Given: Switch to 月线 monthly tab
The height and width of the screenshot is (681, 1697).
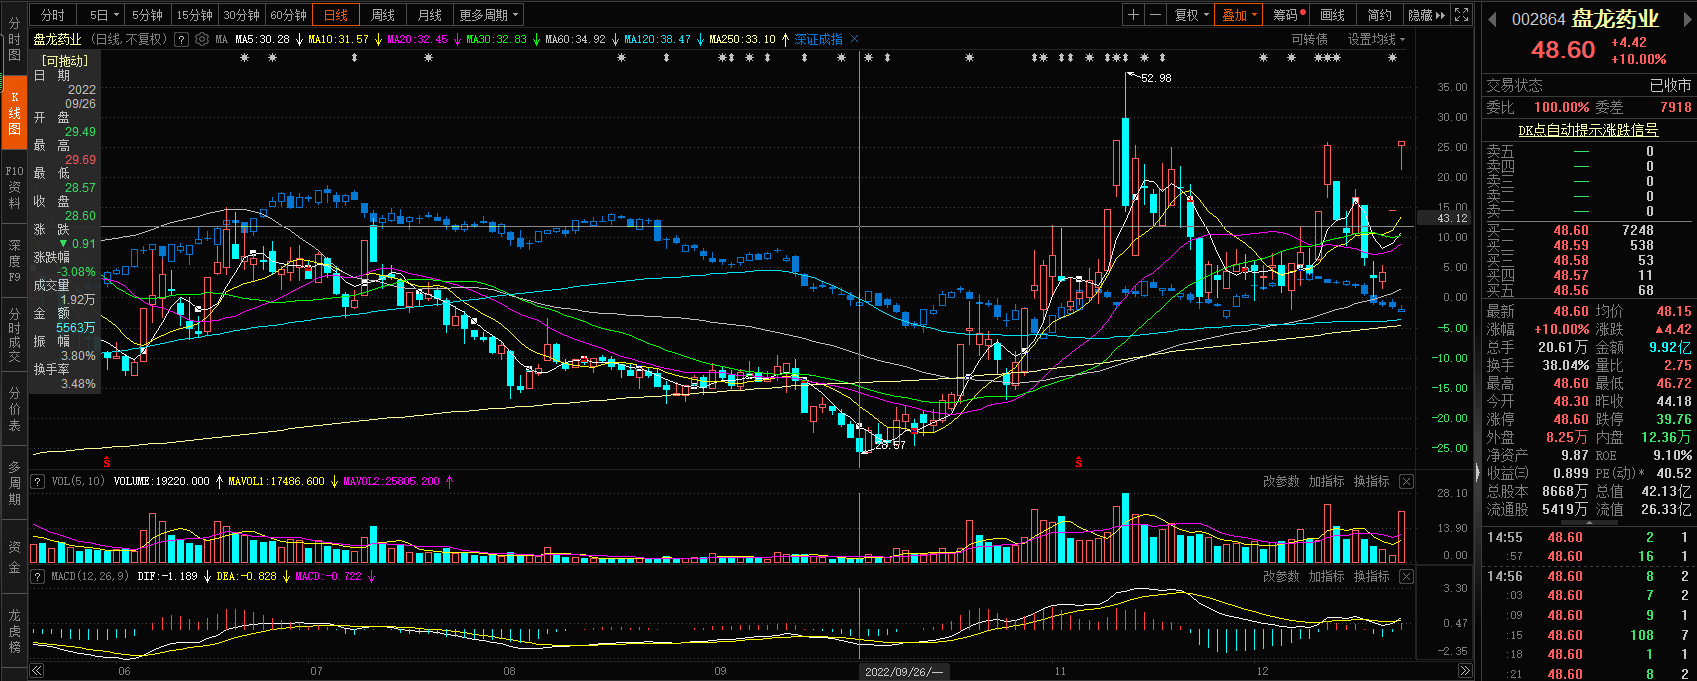Looking at the screenshot, I should pos(430,15).
